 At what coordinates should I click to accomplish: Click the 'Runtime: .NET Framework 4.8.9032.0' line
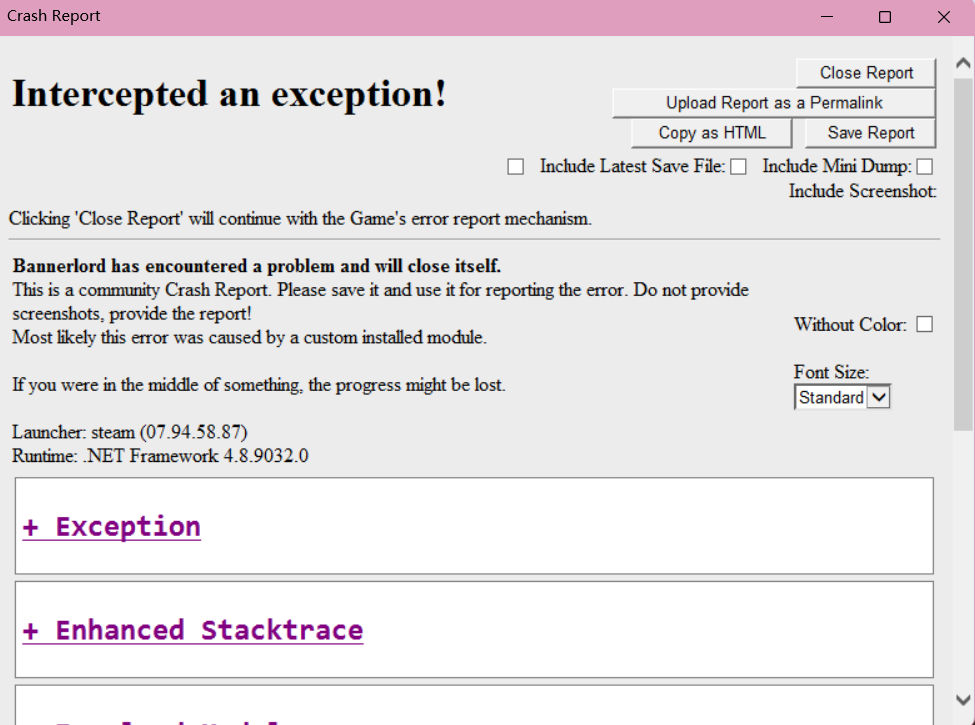tap(160, 456)
